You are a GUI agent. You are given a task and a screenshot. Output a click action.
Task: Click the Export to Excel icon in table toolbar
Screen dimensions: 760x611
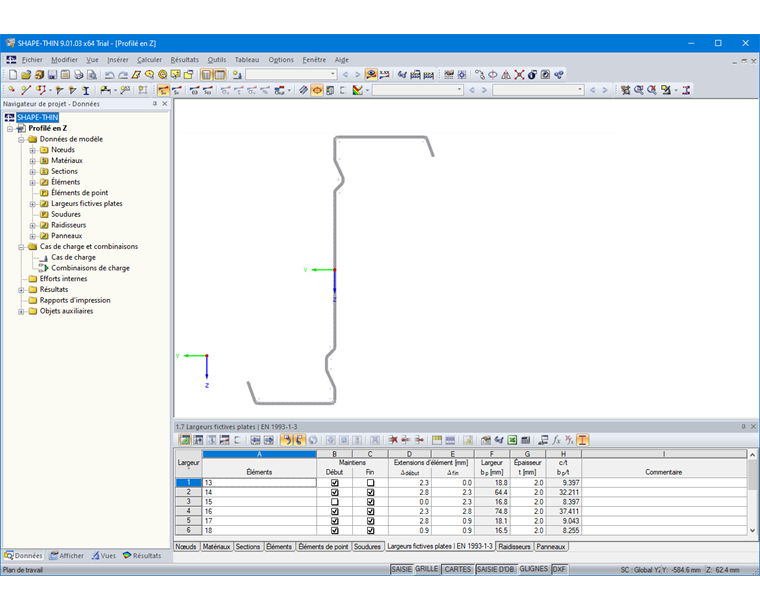(x=512, y=440)
